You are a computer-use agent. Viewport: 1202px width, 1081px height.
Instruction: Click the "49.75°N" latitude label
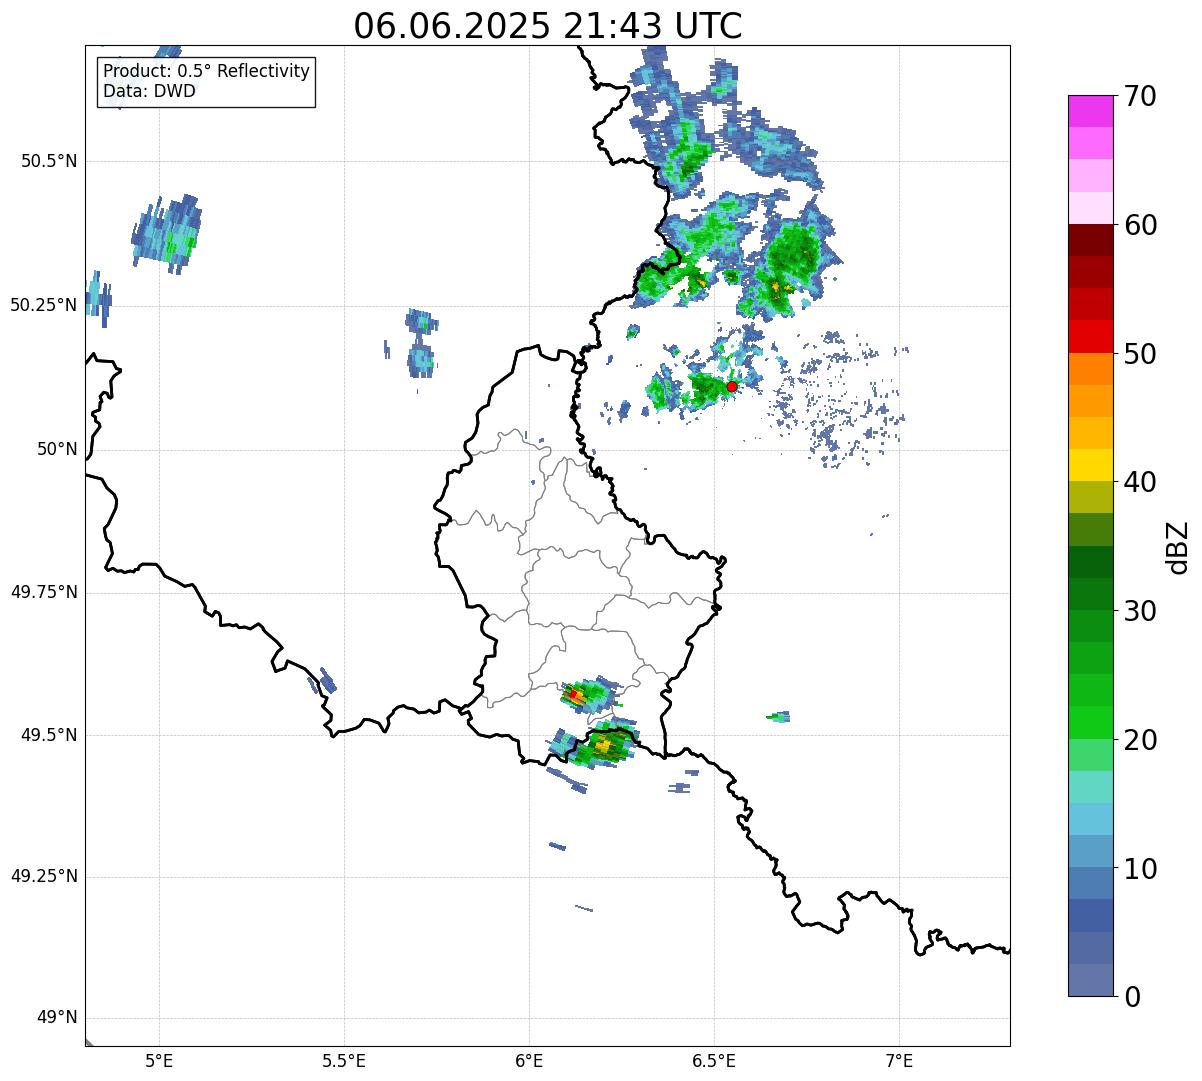(44, 592)
